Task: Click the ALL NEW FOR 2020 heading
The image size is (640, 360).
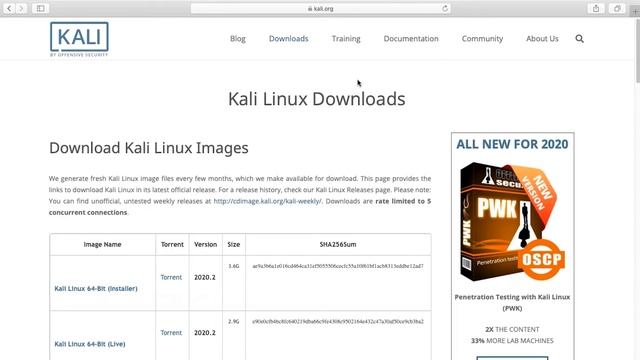Action: point(512,144)
